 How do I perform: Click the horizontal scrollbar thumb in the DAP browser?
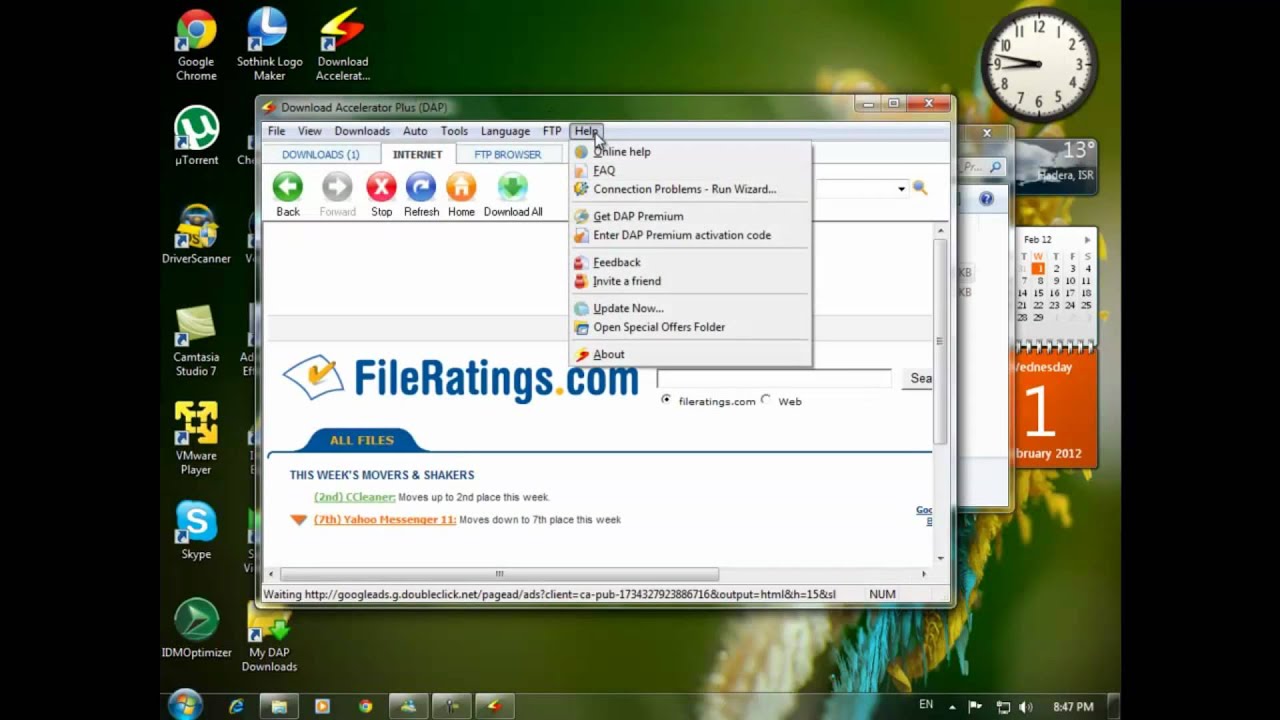tap(499, 574)
